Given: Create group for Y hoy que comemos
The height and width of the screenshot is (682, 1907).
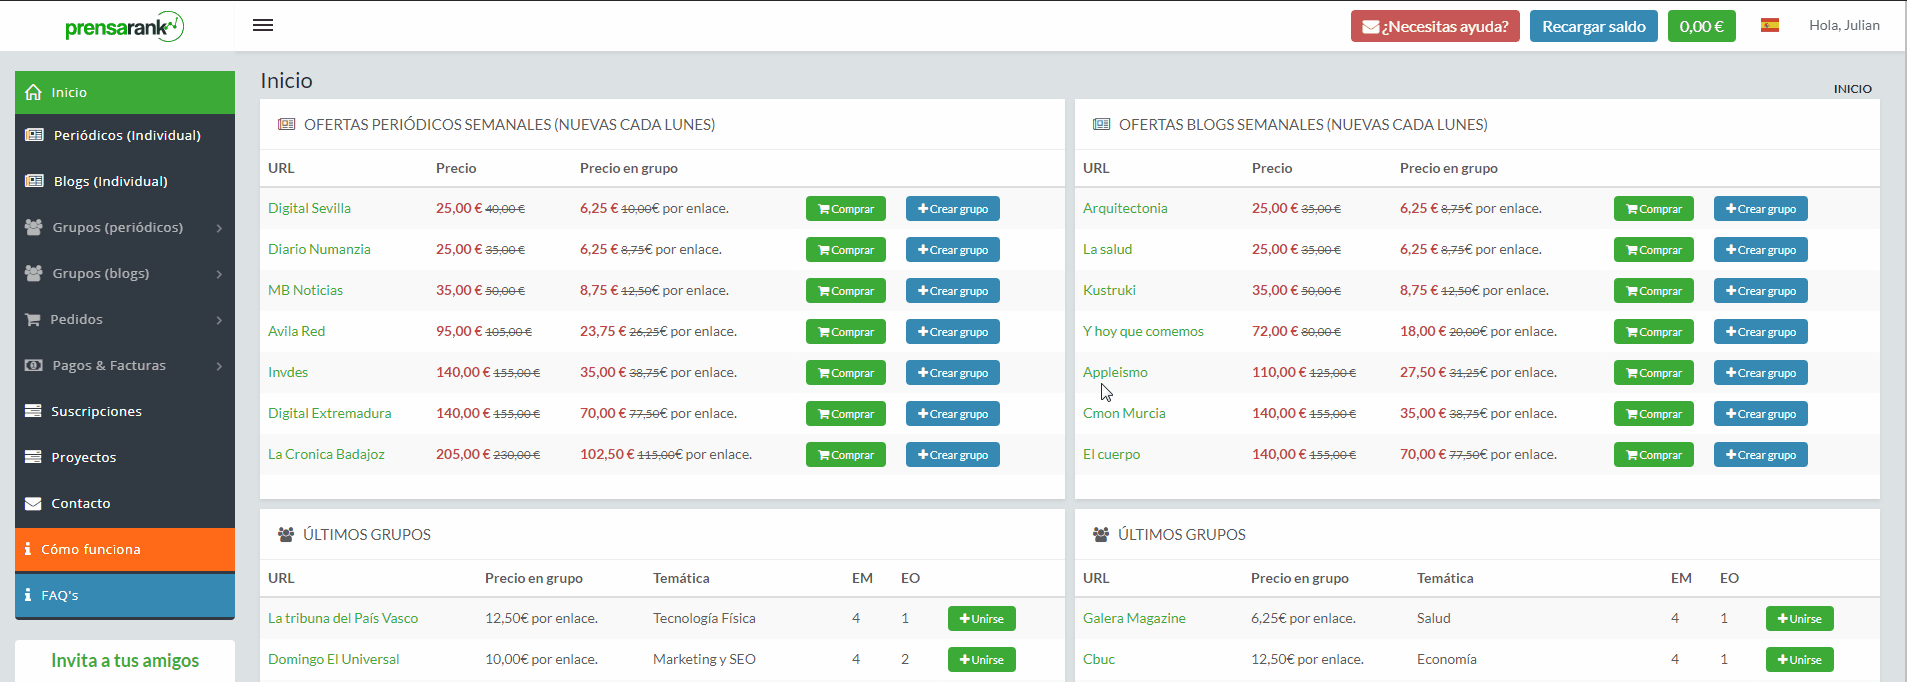Looking at the screenshot, I should [1761, 332].
